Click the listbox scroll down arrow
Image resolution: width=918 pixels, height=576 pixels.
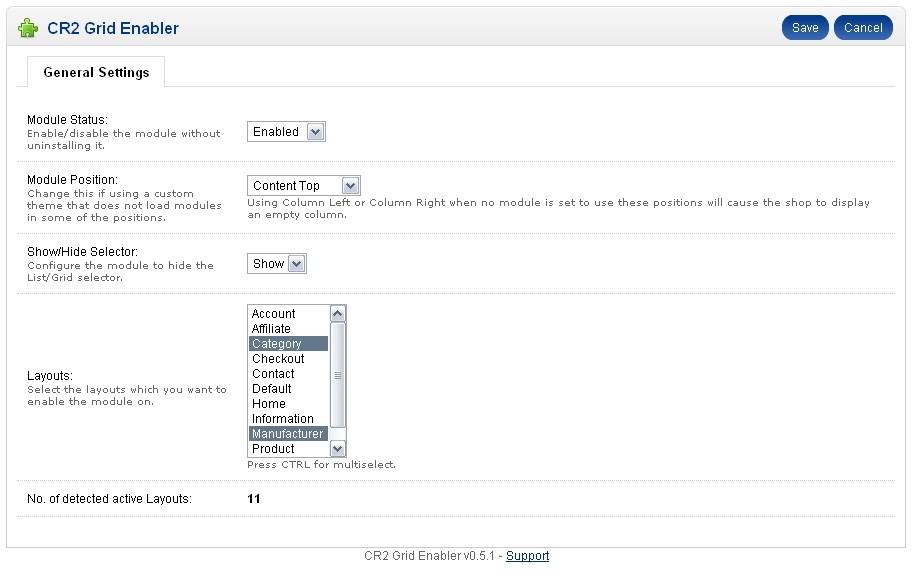coord(338,449)
